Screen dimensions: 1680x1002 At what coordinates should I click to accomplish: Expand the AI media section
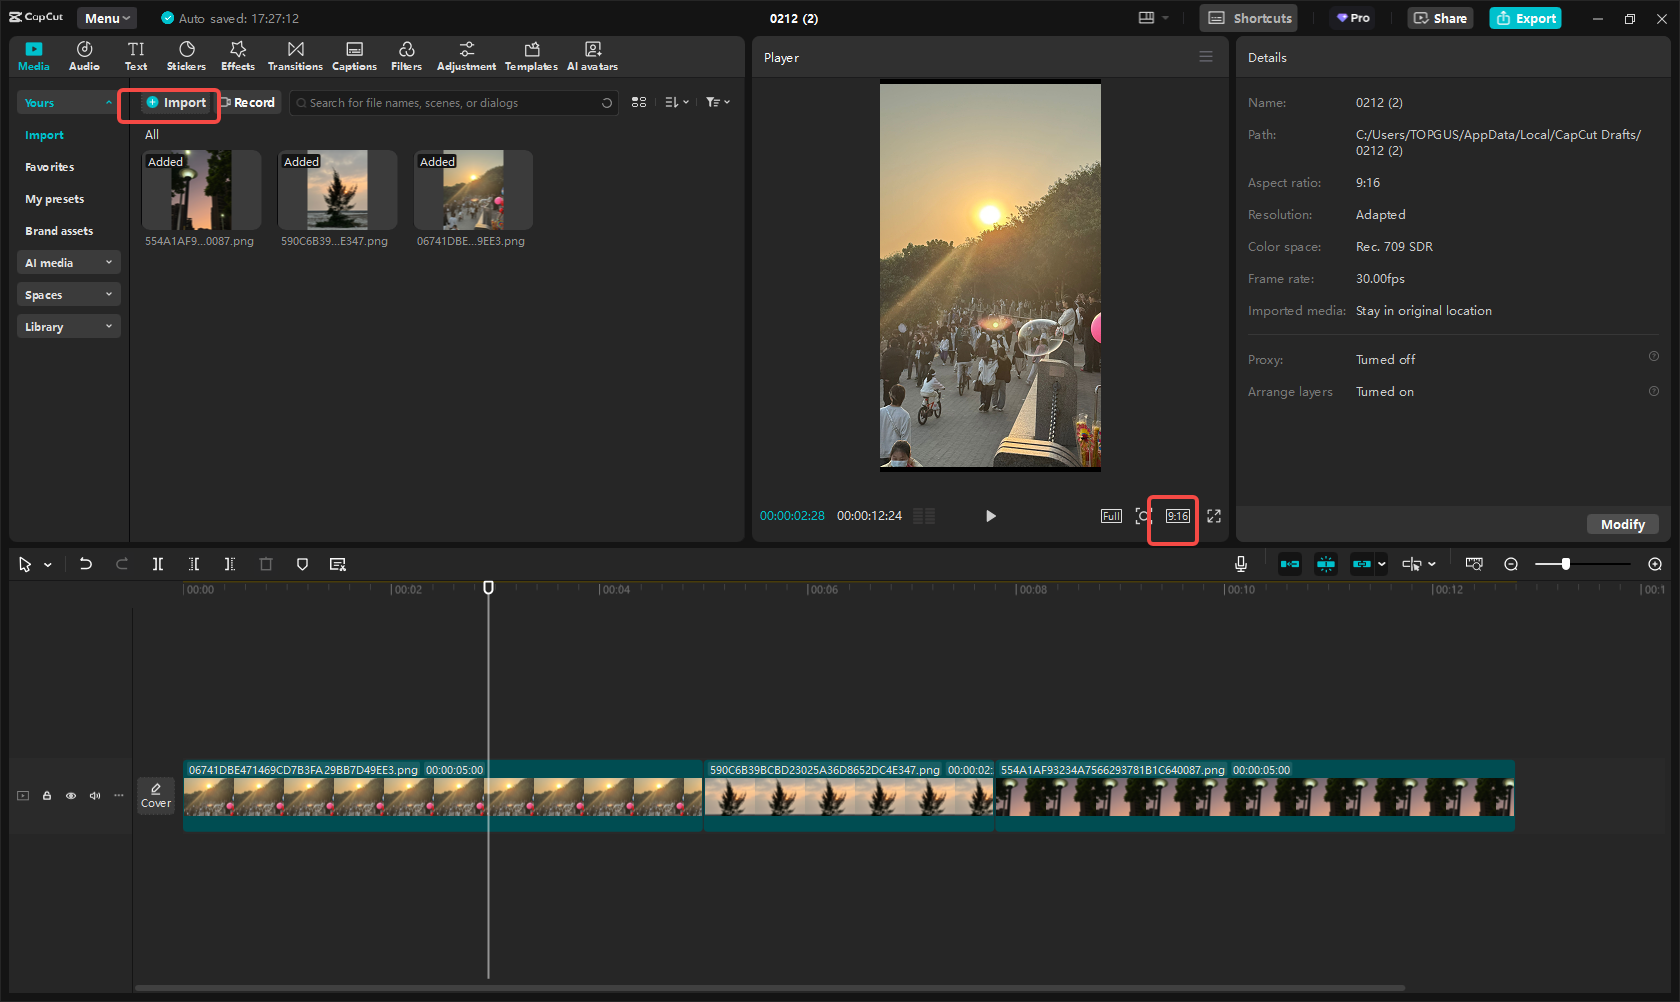click(x=68, y=262)
